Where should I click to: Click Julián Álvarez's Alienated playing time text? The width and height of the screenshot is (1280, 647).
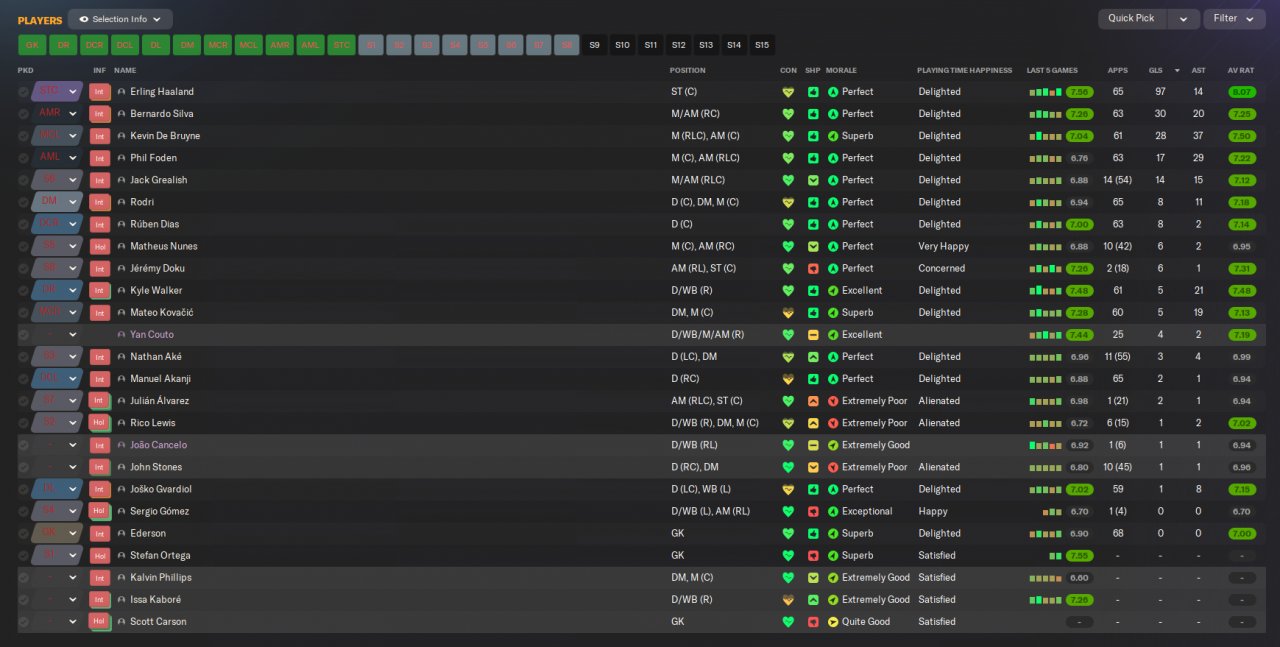click(939, 401)
